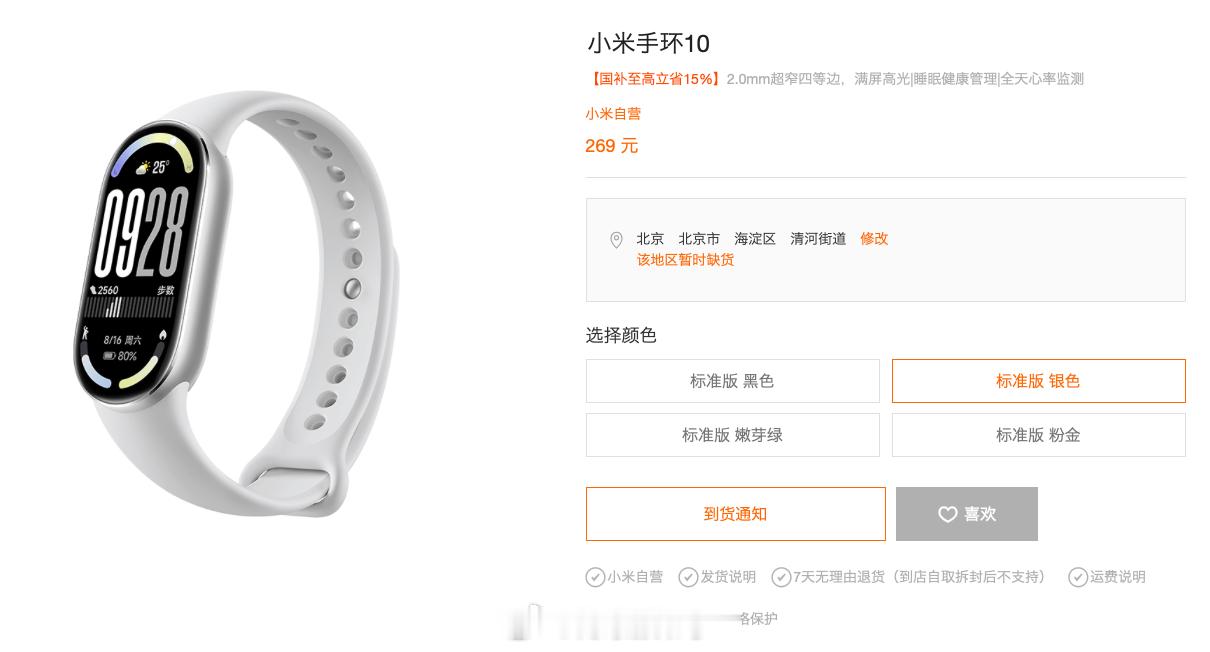Viewport: 1210px width, 652px height.
Task: Click 修改 to change delivery address
Action: (874, 238)
